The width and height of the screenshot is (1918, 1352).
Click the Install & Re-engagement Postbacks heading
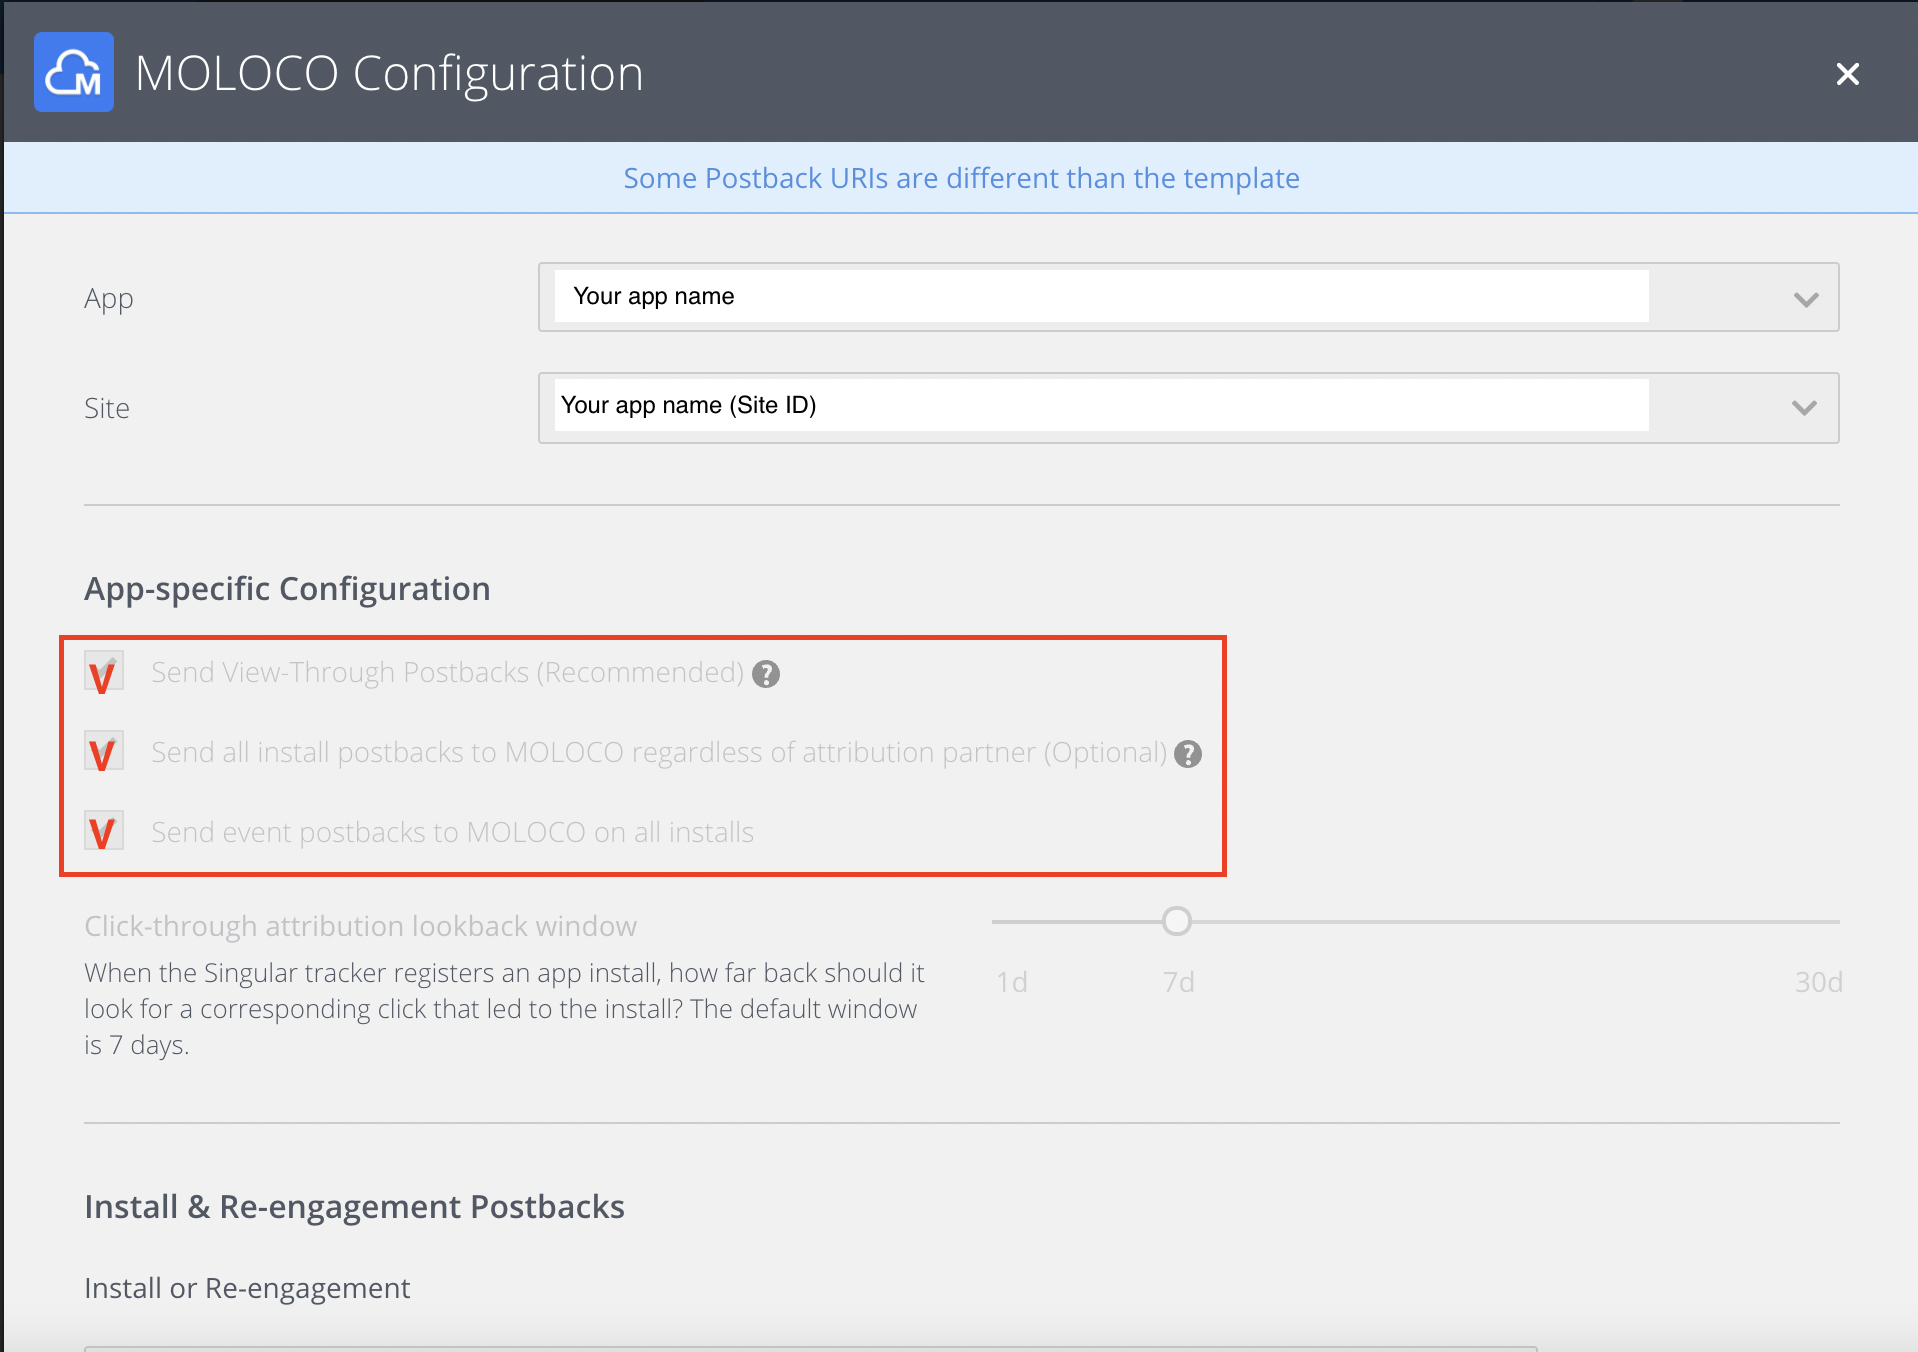click(x=354, y=1207)
